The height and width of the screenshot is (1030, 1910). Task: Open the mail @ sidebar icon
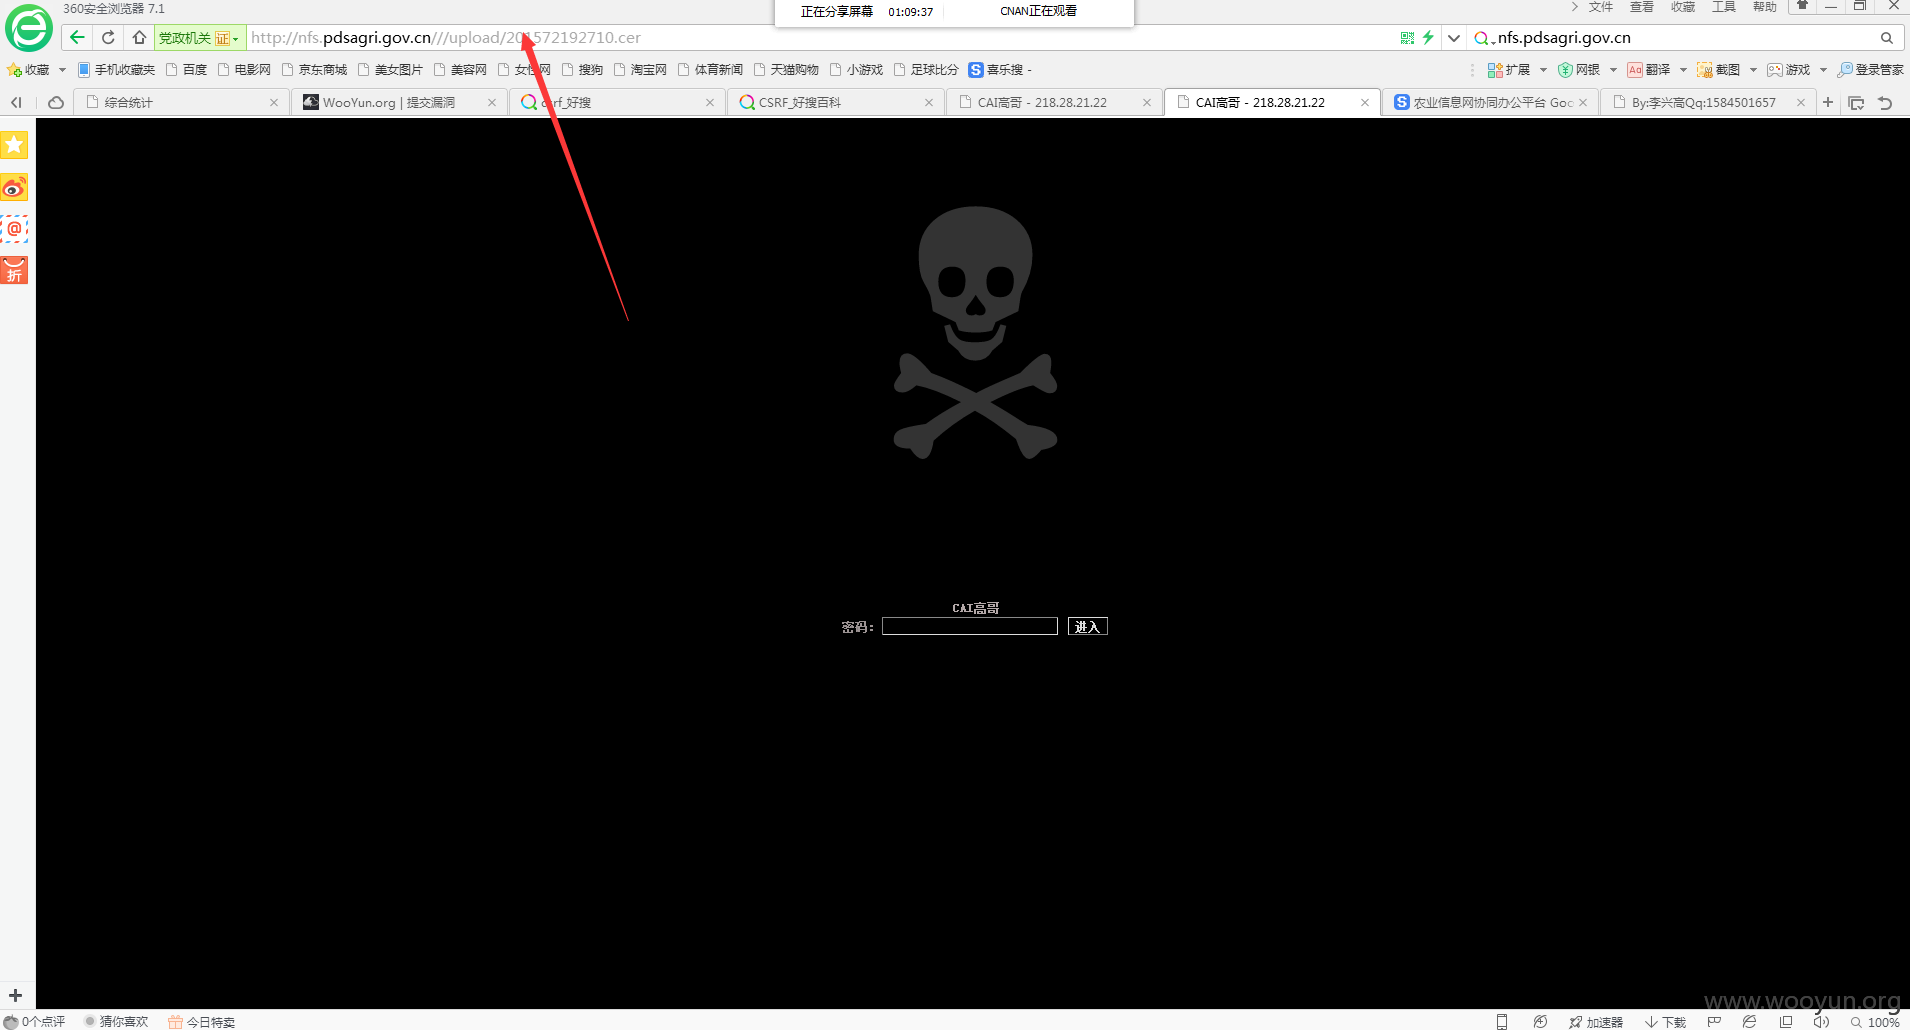click(x=14, y=229)
